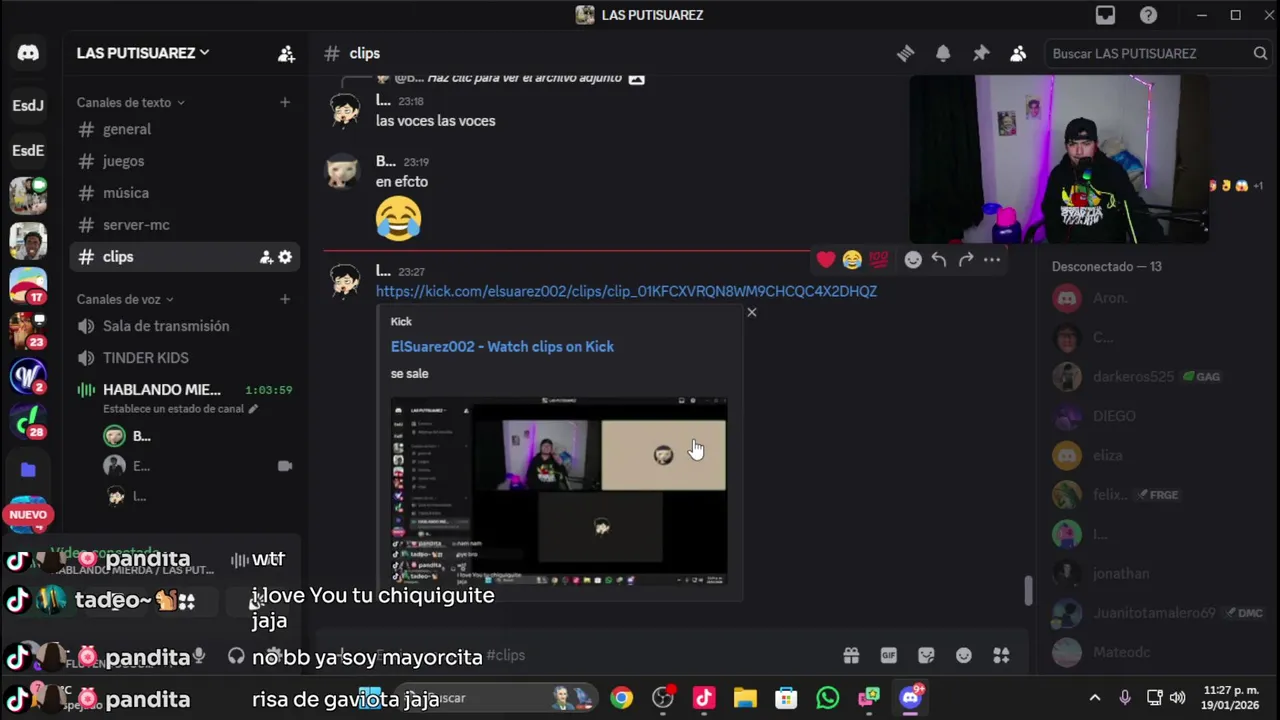Viewport: 1280px width, 720px height.
Task: Show hidden system tray icons chevron
Action: 1094,698
